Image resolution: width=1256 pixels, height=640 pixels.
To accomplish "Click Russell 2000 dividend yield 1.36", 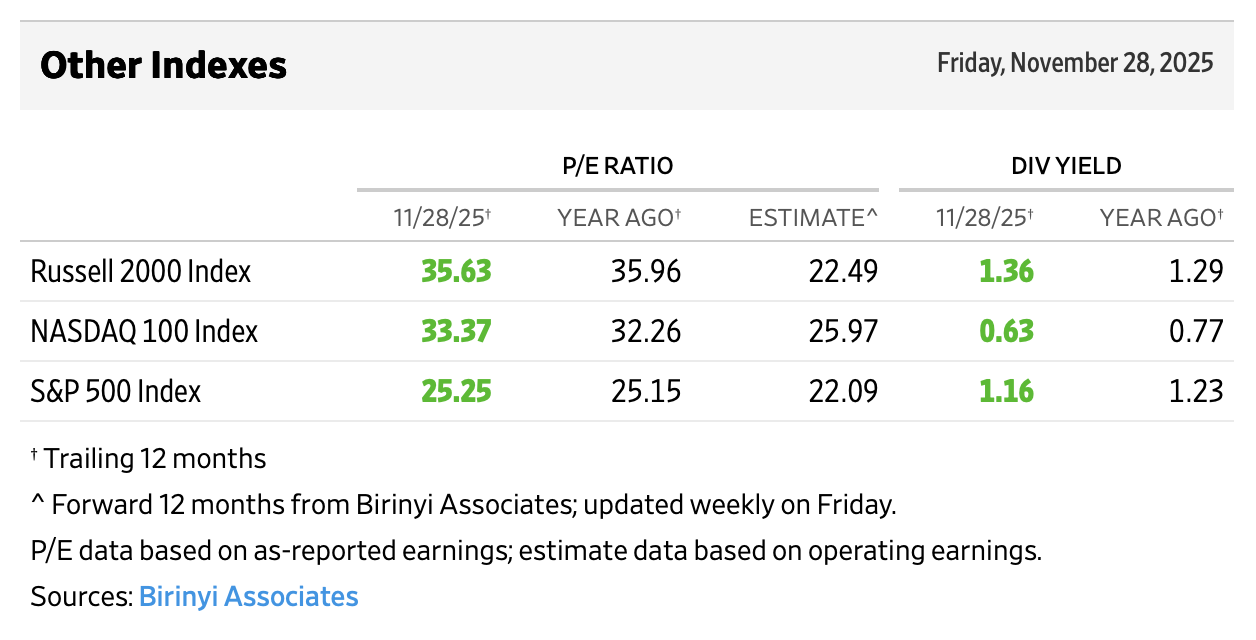I will pyautogui.click(x=1005, y=271).
